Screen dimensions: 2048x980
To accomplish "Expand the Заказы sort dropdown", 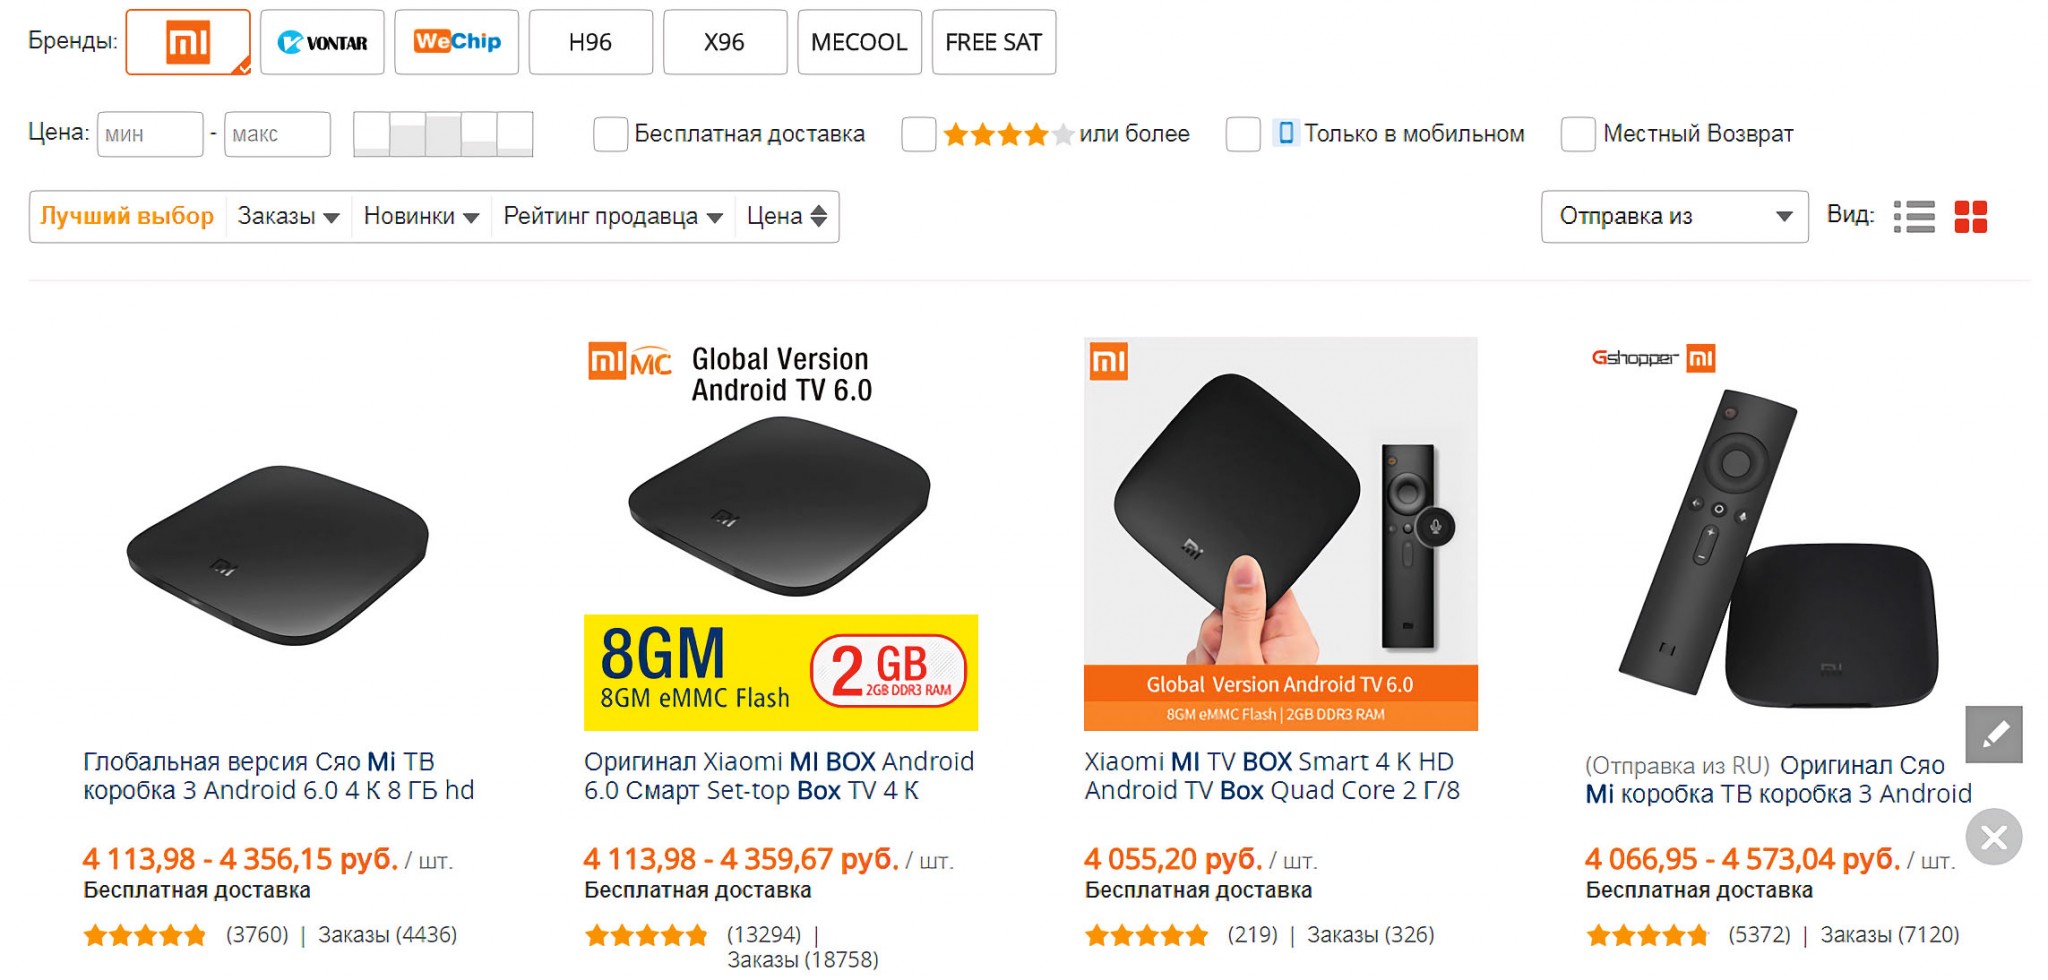I will (288, 216).
